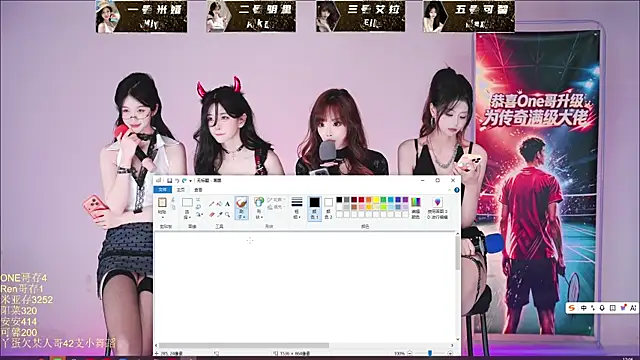The height and width of the screenshot is (360, 640).
Task: Open the Shape outline dropdown
Action: coord(276,200)
